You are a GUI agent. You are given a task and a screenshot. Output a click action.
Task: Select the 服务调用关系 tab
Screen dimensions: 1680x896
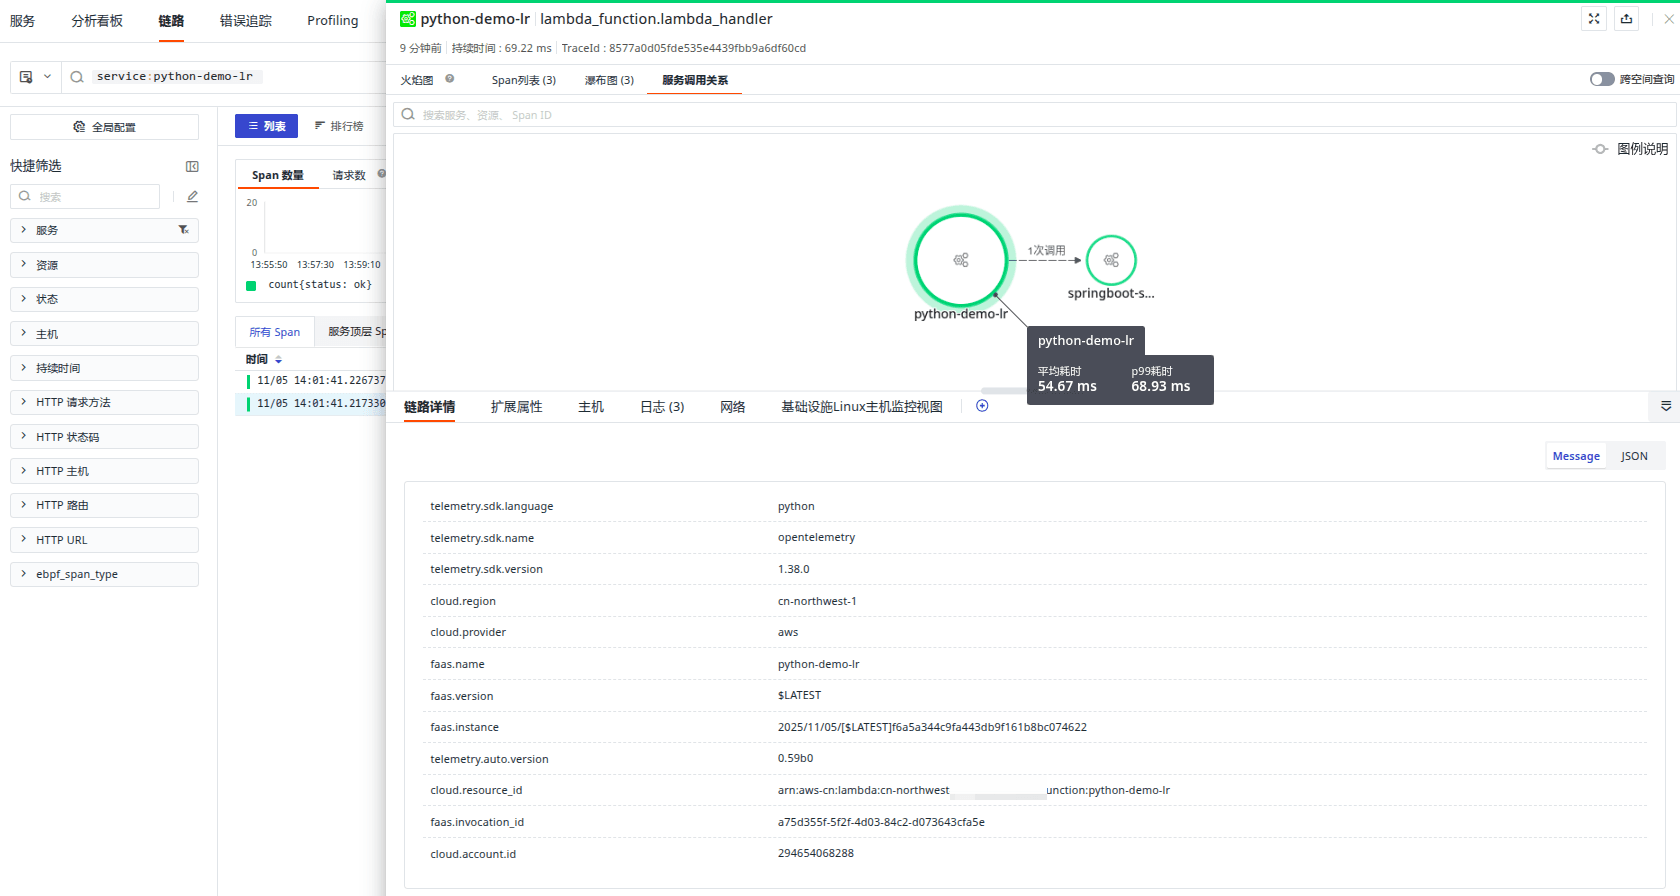pos(695,80)
